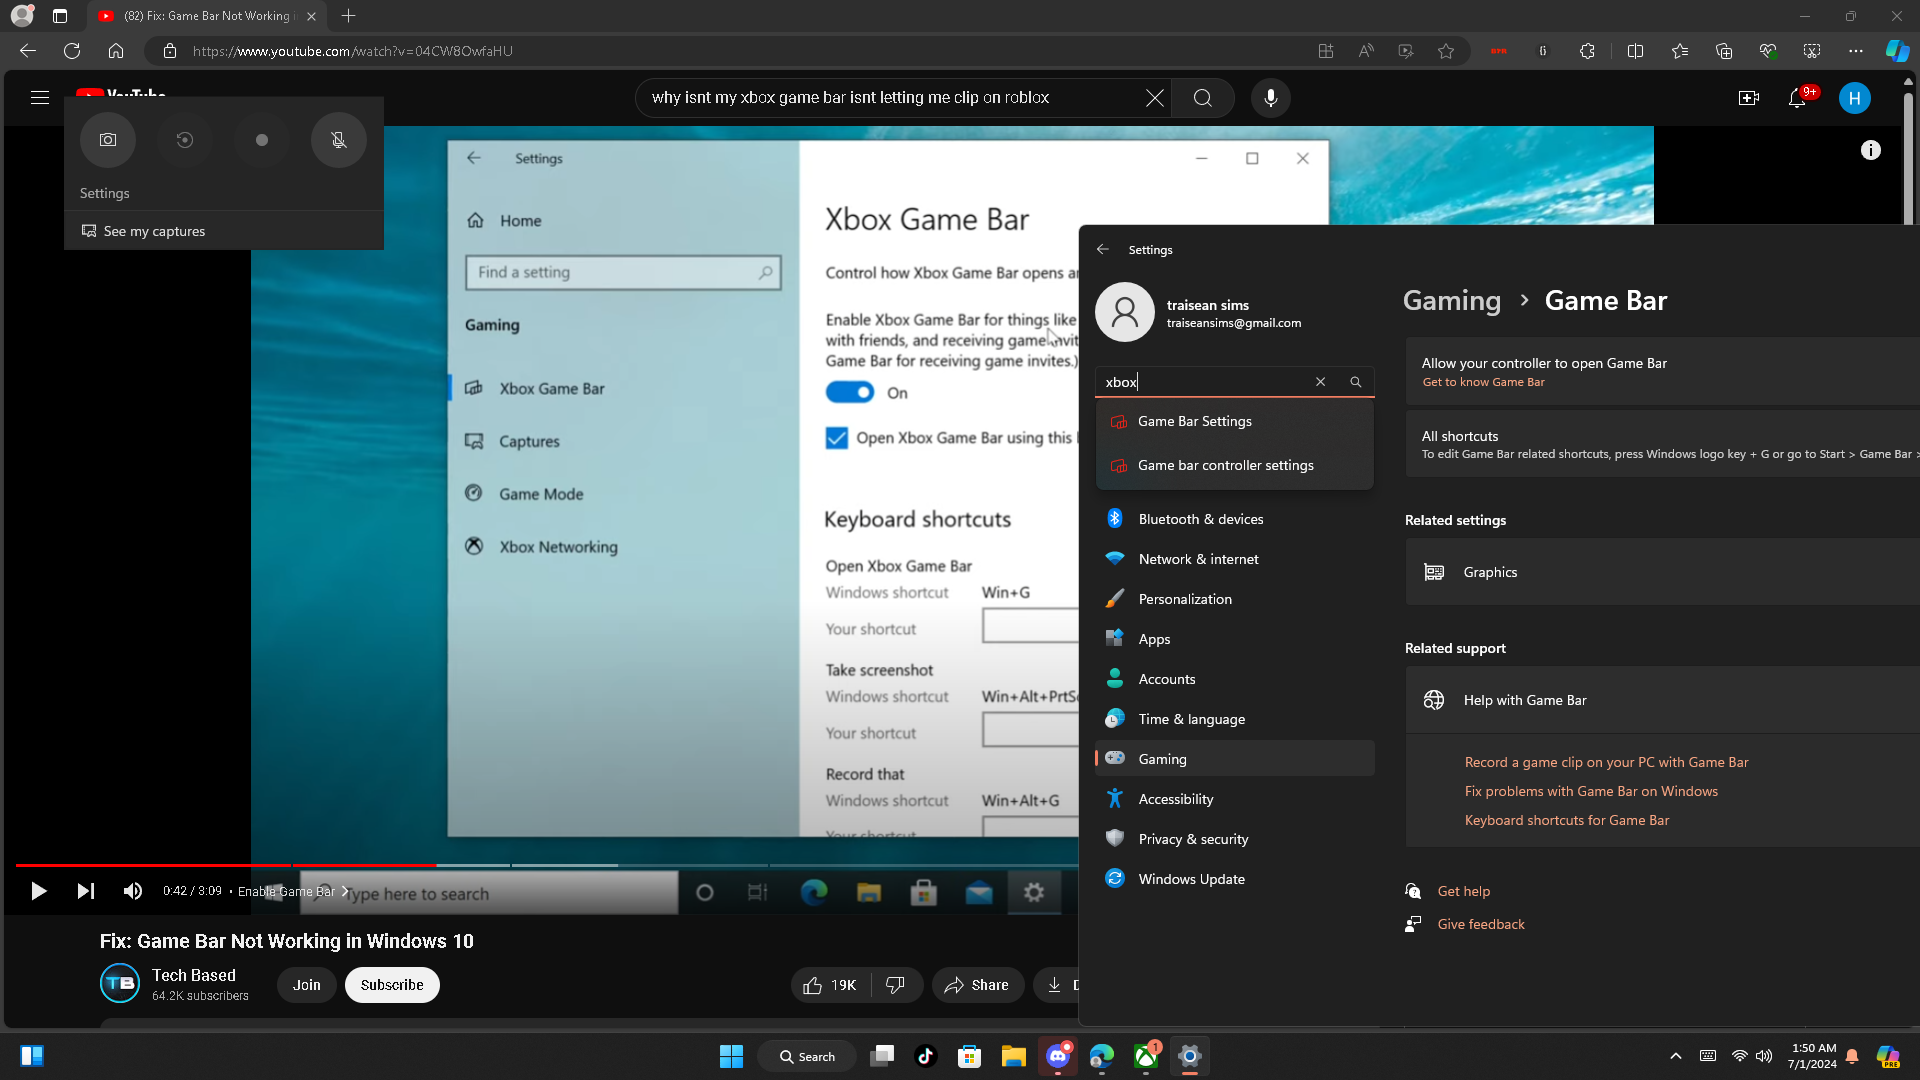
Task: Go to the Edge home page
Action: pos(116,51)
